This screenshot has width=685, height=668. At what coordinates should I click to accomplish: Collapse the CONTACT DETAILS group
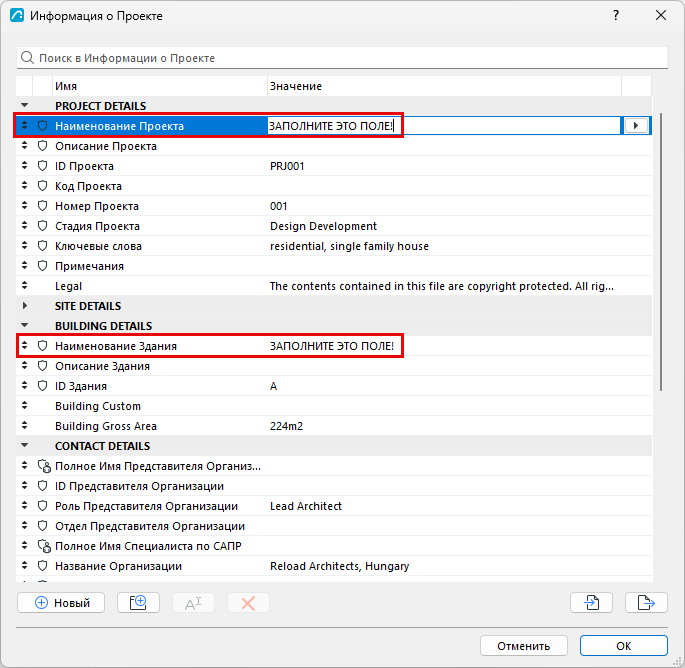(x=24, y=446)
